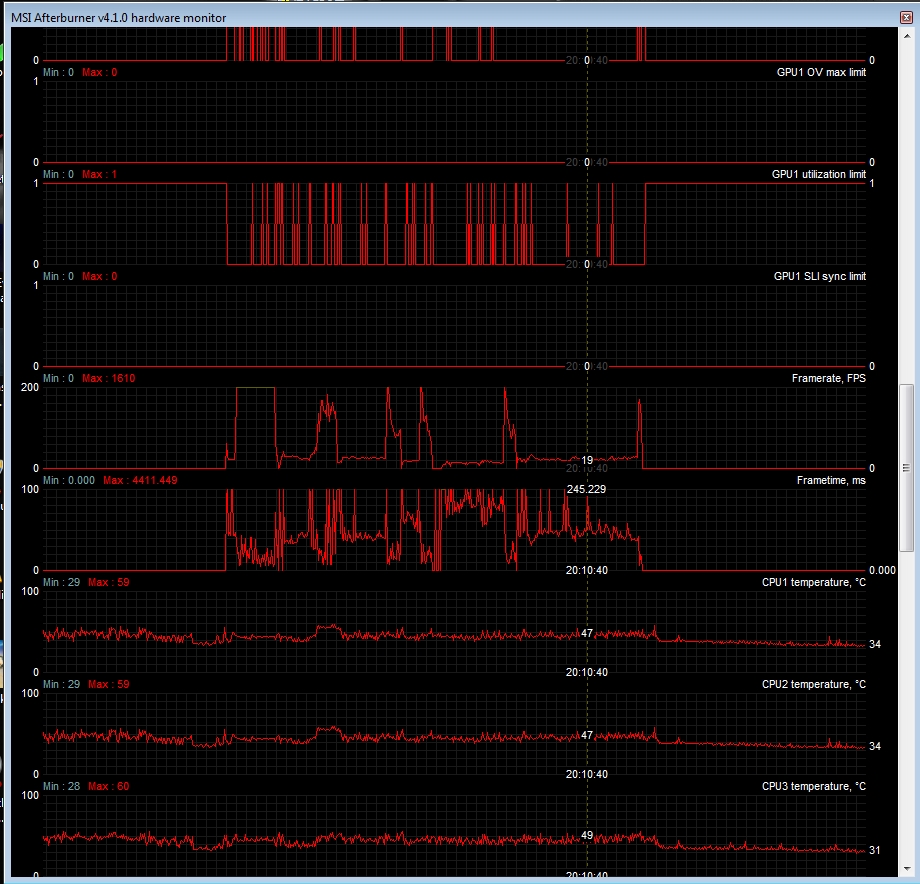Click the CPU1 temperature label

814,582
